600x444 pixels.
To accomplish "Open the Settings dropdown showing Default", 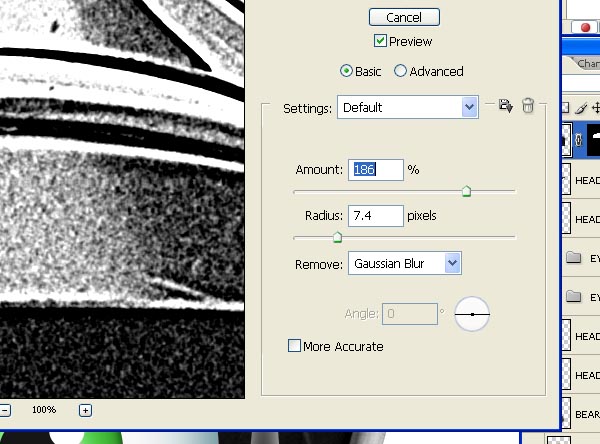I will (x=408, y=107).
